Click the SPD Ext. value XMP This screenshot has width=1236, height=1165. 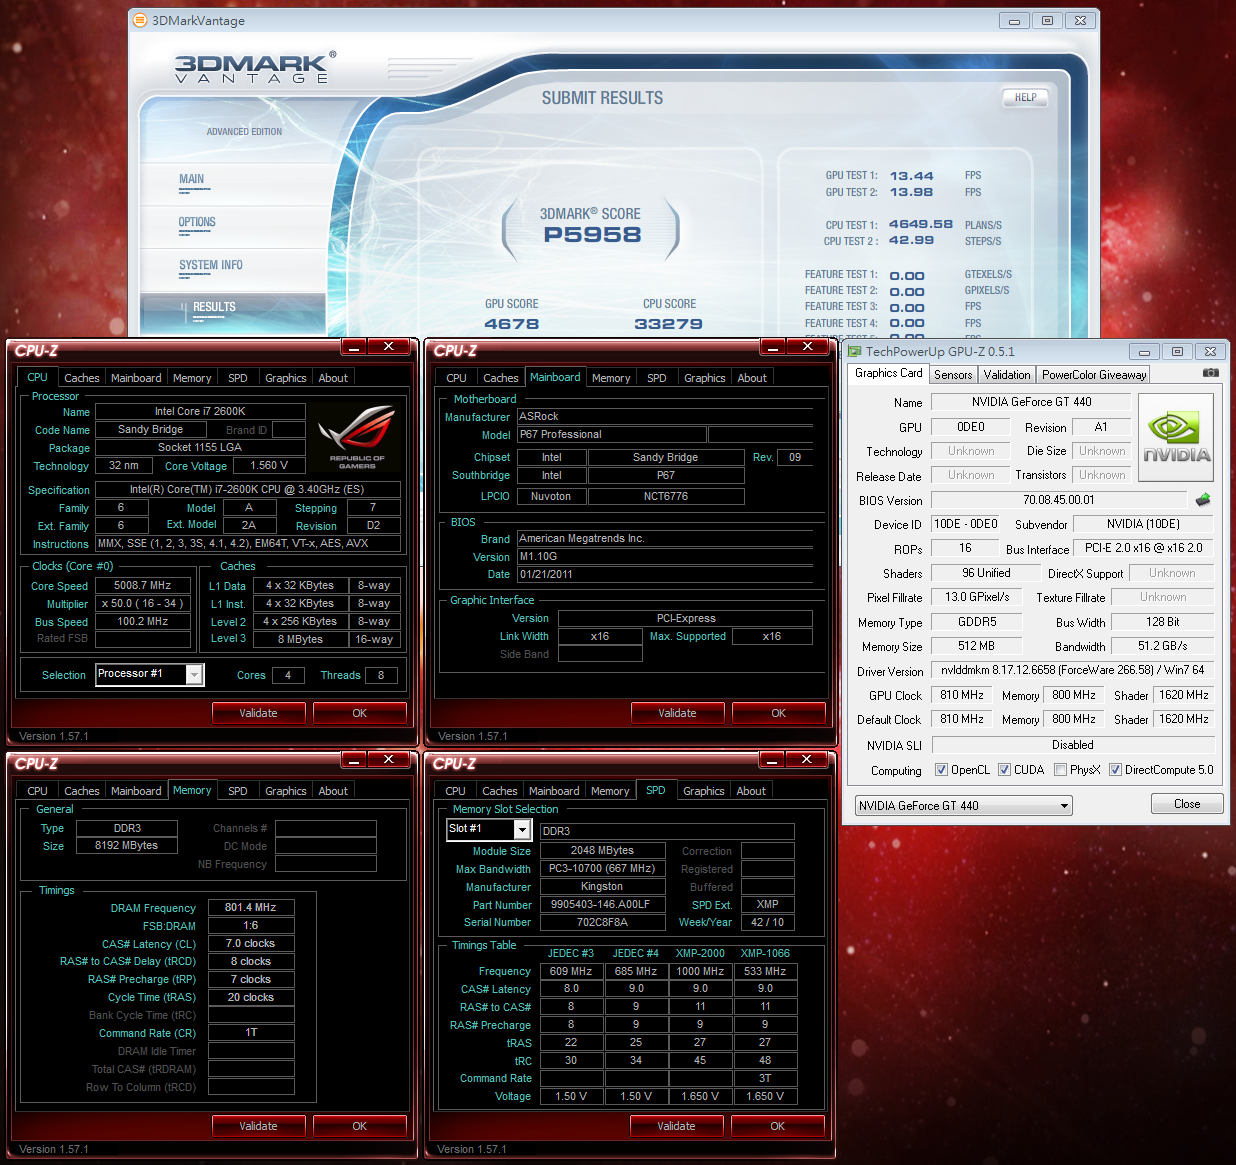[x=768, y=905]
